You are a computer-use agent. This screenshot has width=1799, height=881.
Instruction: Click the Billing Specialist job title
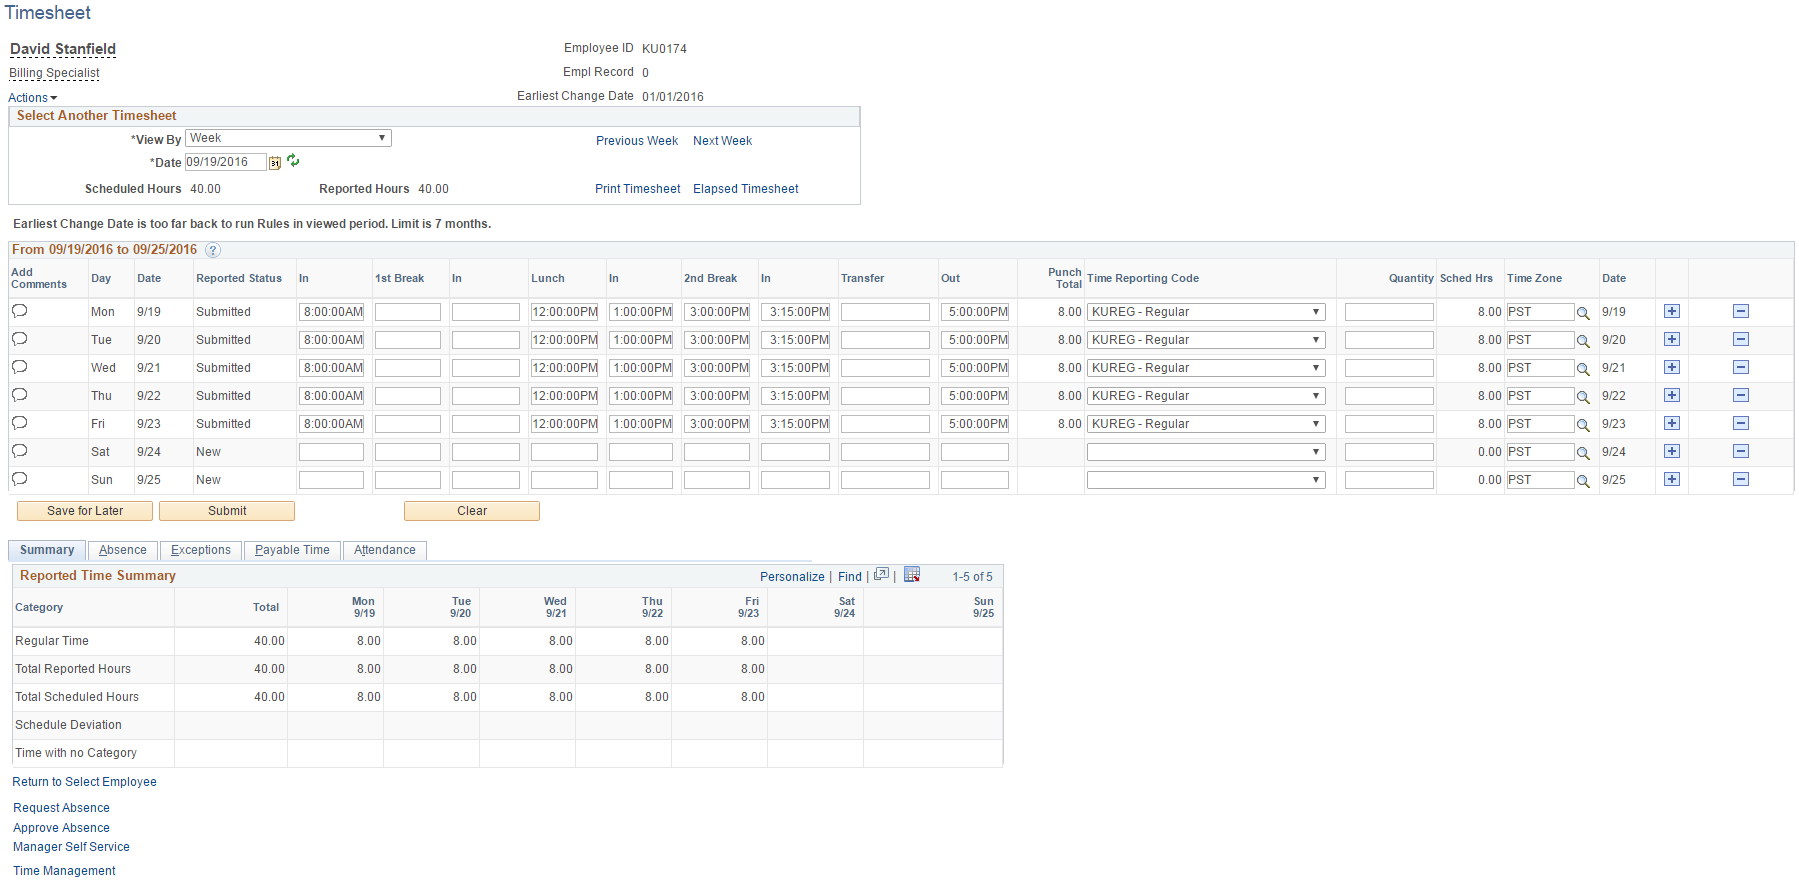pos(55,73)
